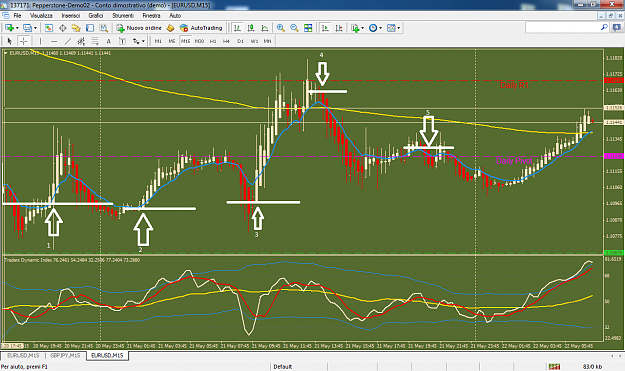Switch timeframe to D1
Image resolution: width=625 pixels, height=371 pixels.
(240, 41)
